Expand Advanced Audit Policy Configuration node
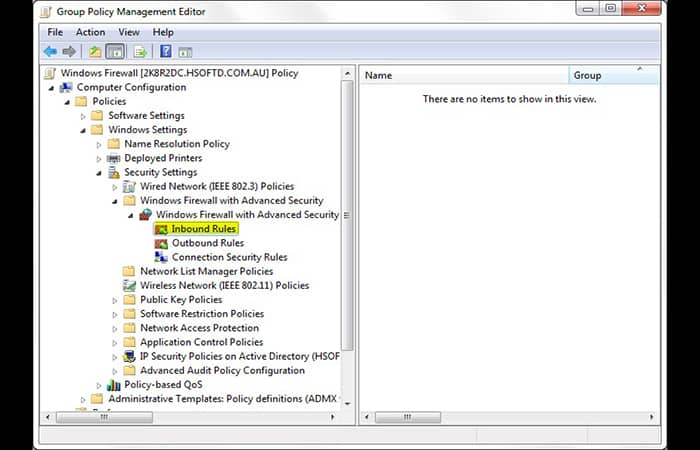The width and height of the screenshot is (700, 450). coord(115,371)
